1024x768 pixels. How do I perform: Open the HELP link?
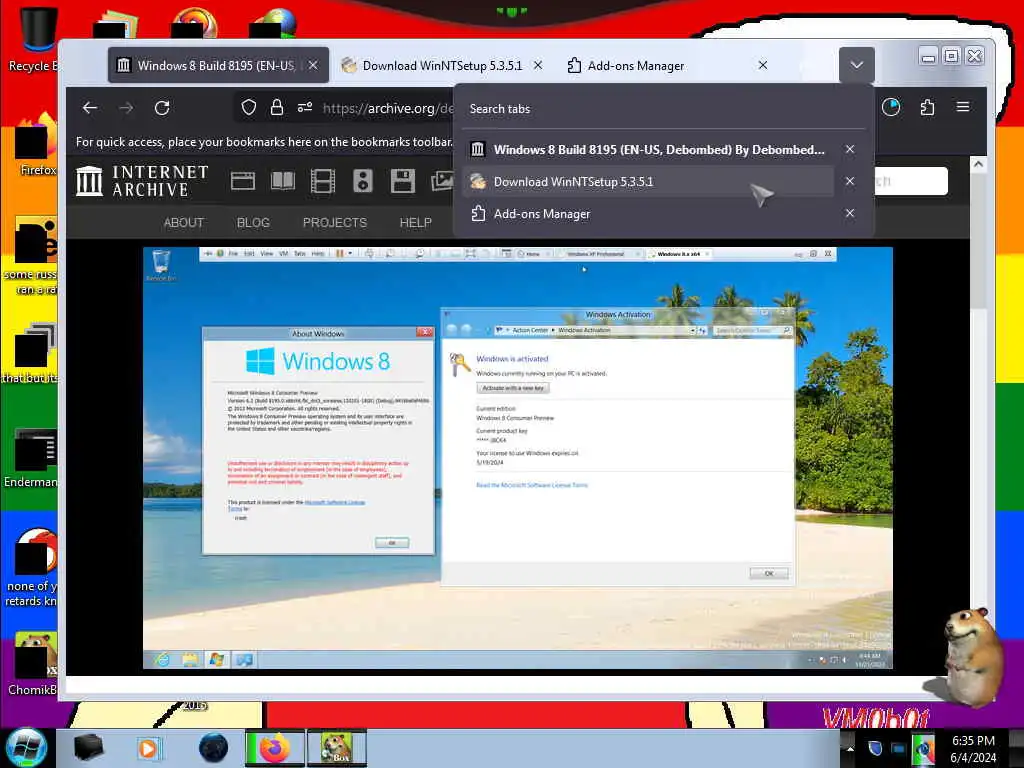(415, 223)
